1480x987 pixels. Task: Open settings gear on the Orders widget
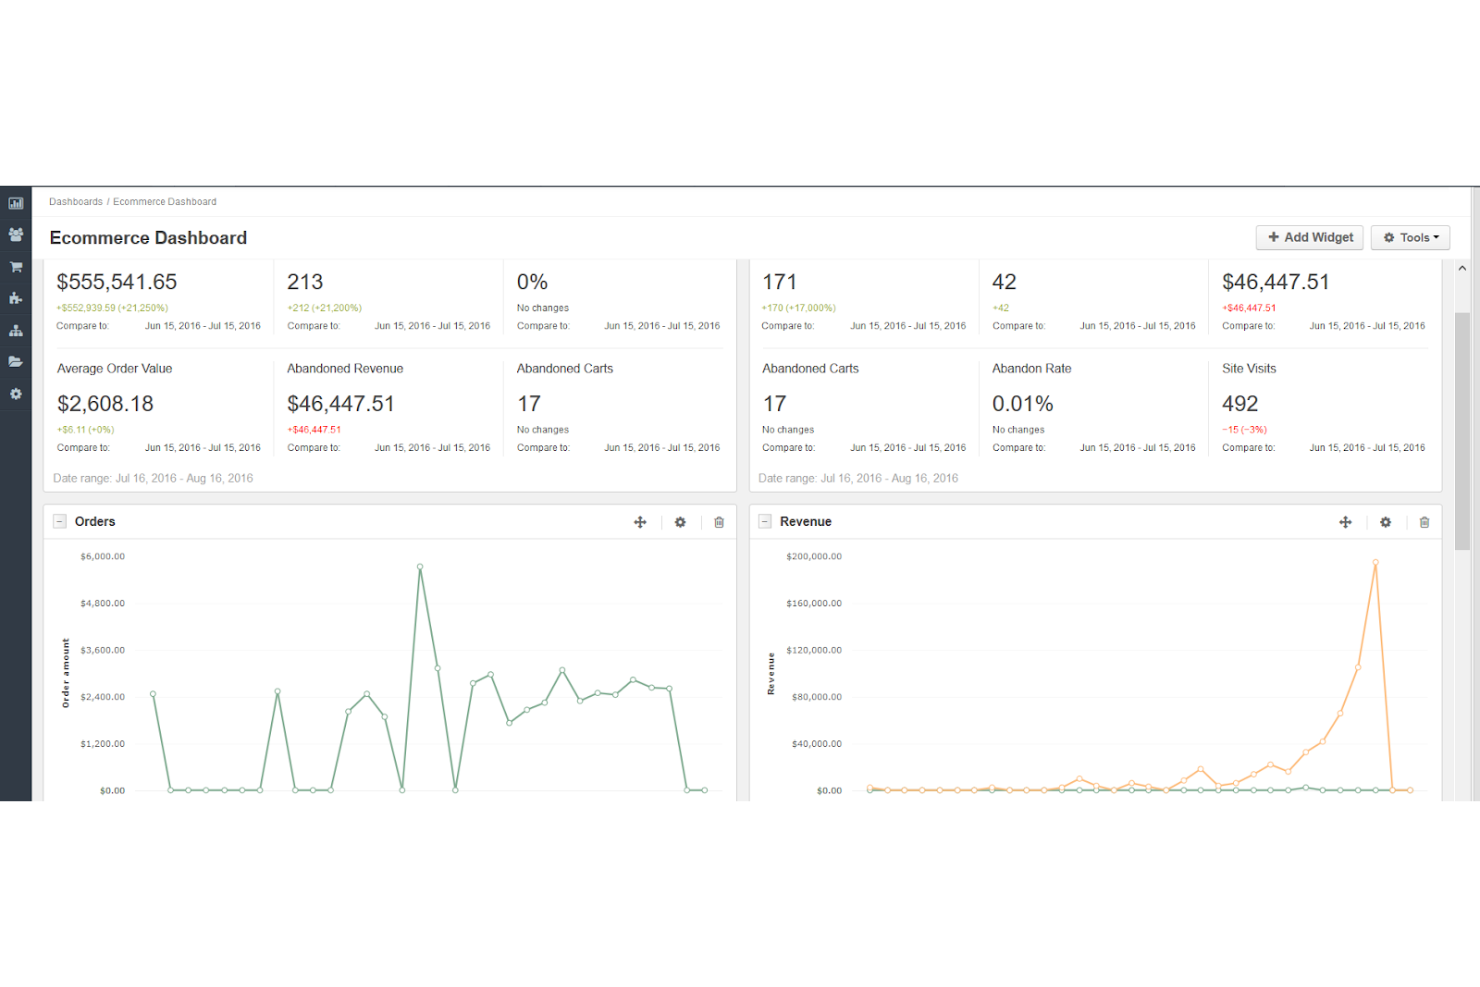point(681,522)
